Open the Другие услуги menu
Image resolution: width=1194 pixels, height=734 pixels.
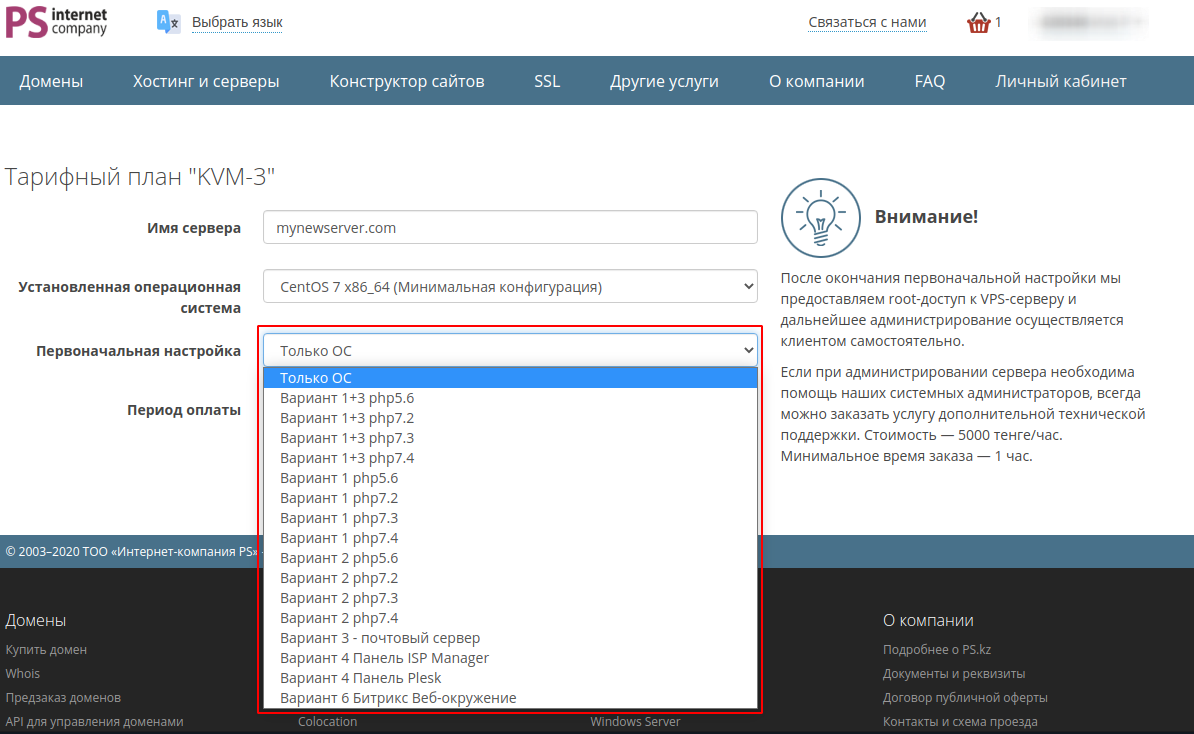click(x=664, y=81)
